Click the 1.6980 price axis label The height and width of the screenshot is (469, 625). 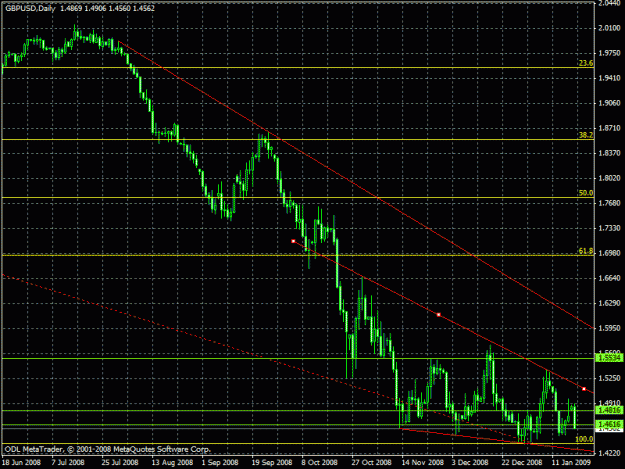pos(609,253)
